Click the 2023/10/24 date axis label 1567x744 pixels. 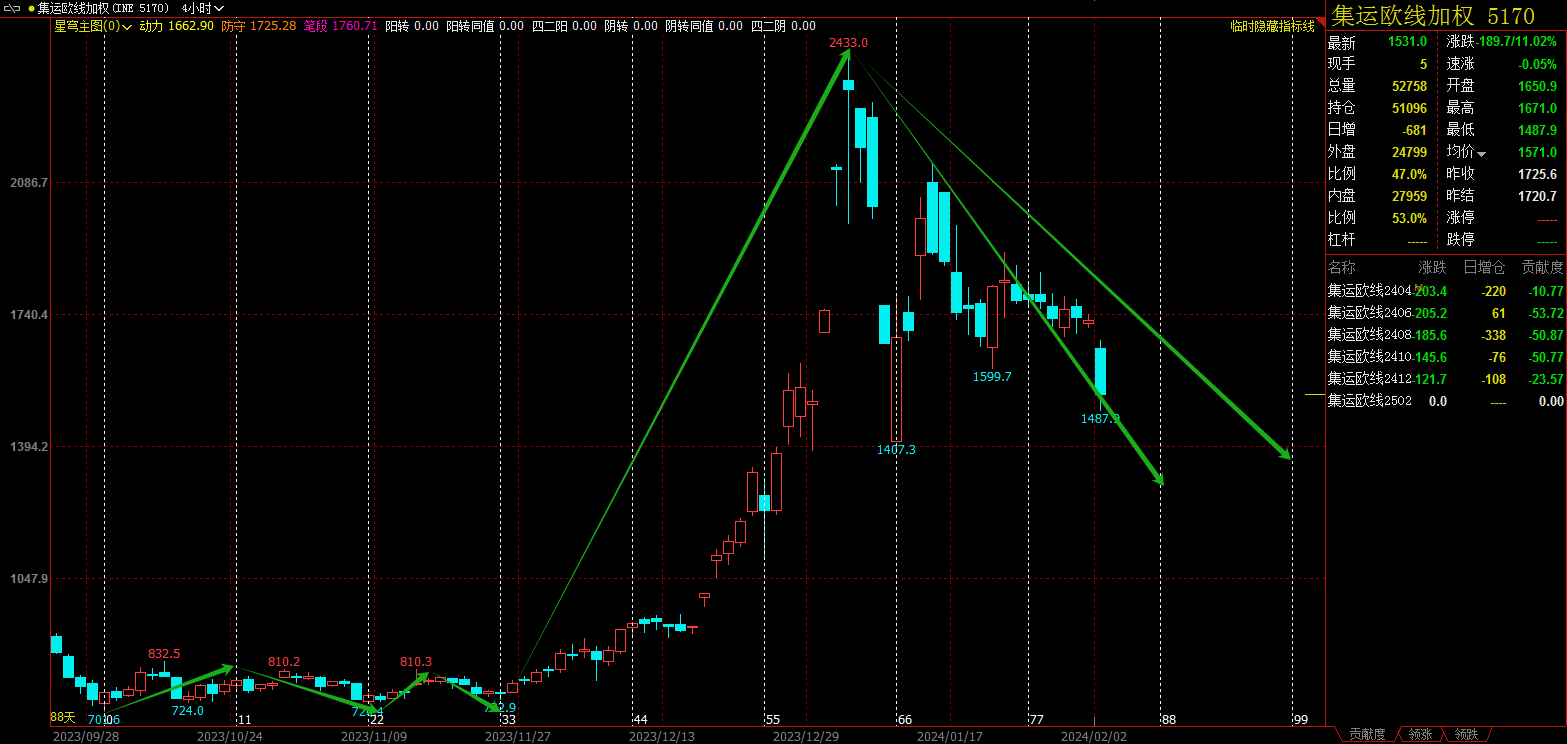tap(230, 736)
